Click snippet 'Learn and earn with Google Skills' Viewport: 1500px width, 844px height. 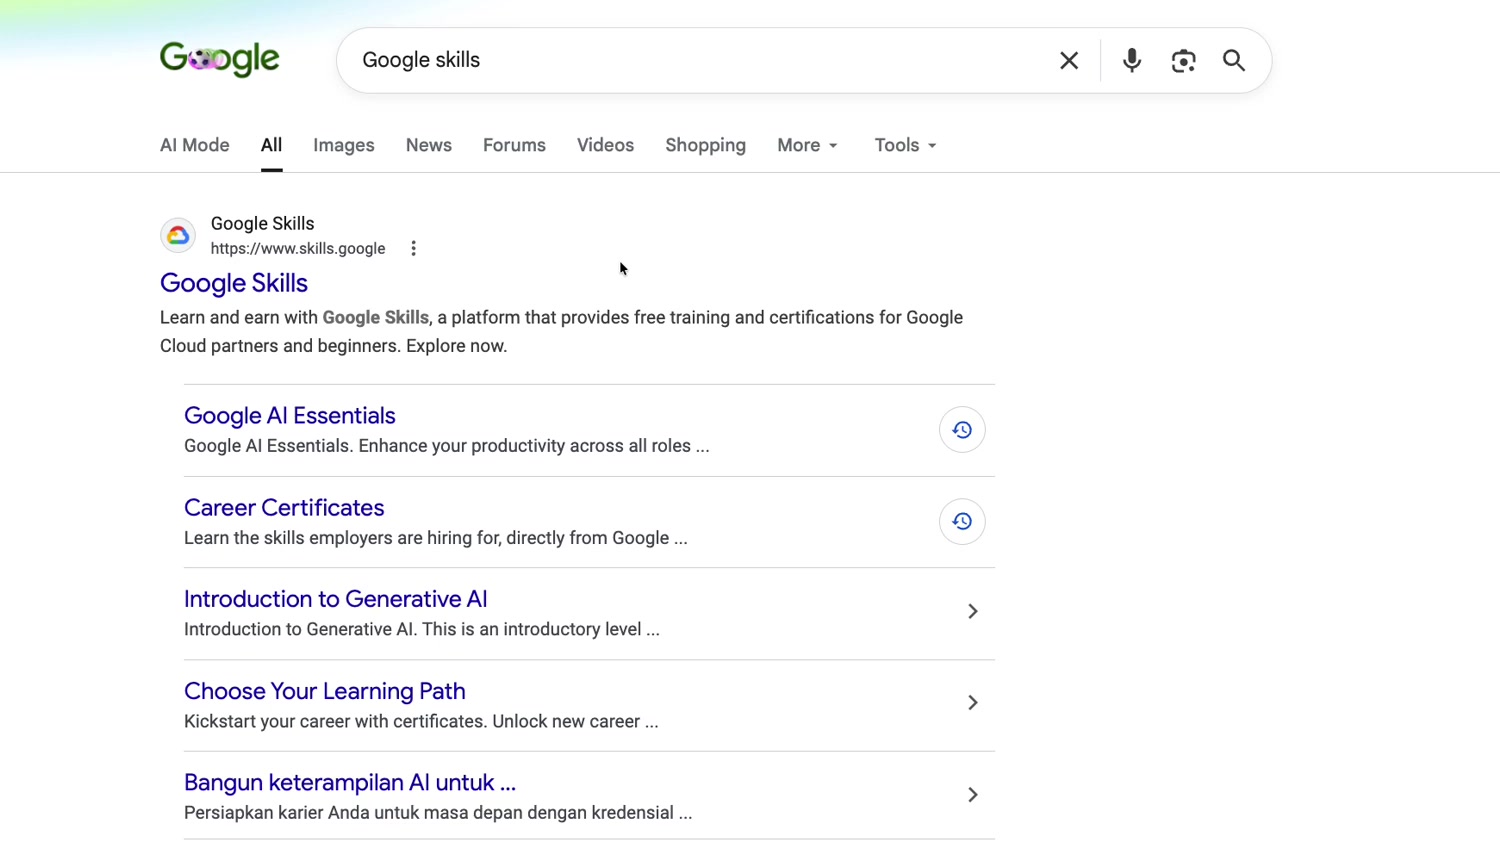pos(294,318)
